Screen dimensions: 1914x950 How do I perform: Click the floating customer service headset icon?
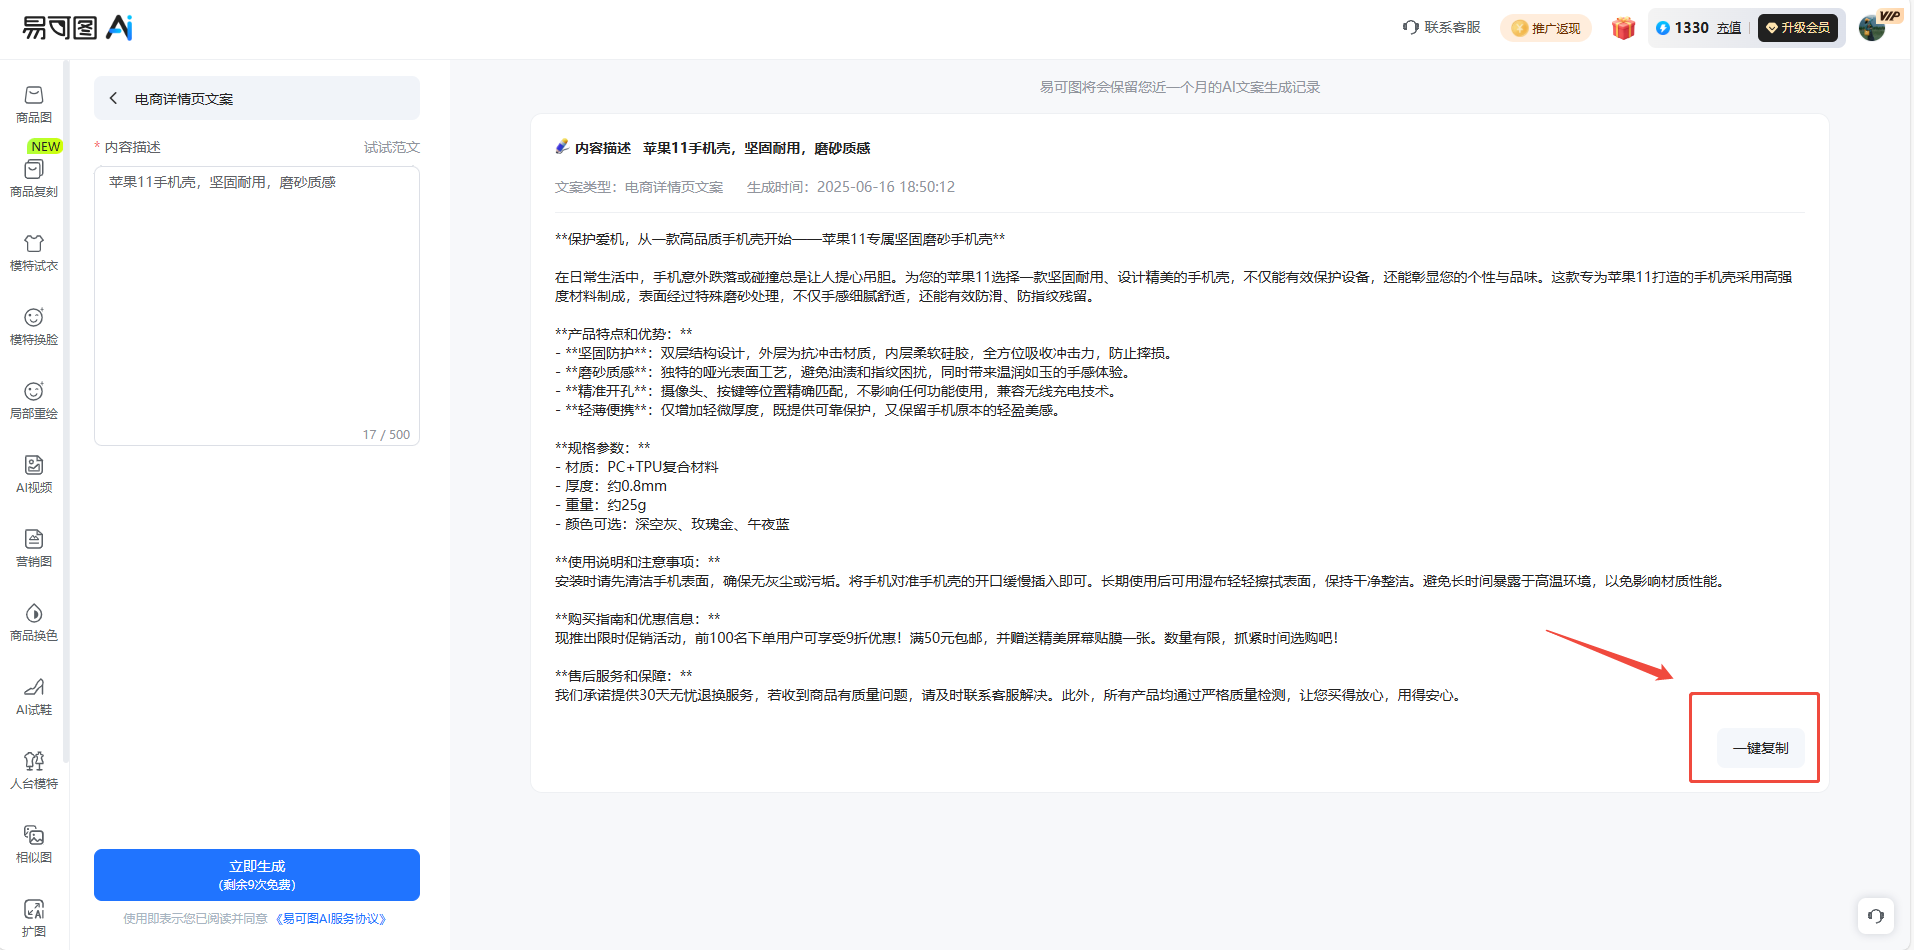1876,915
